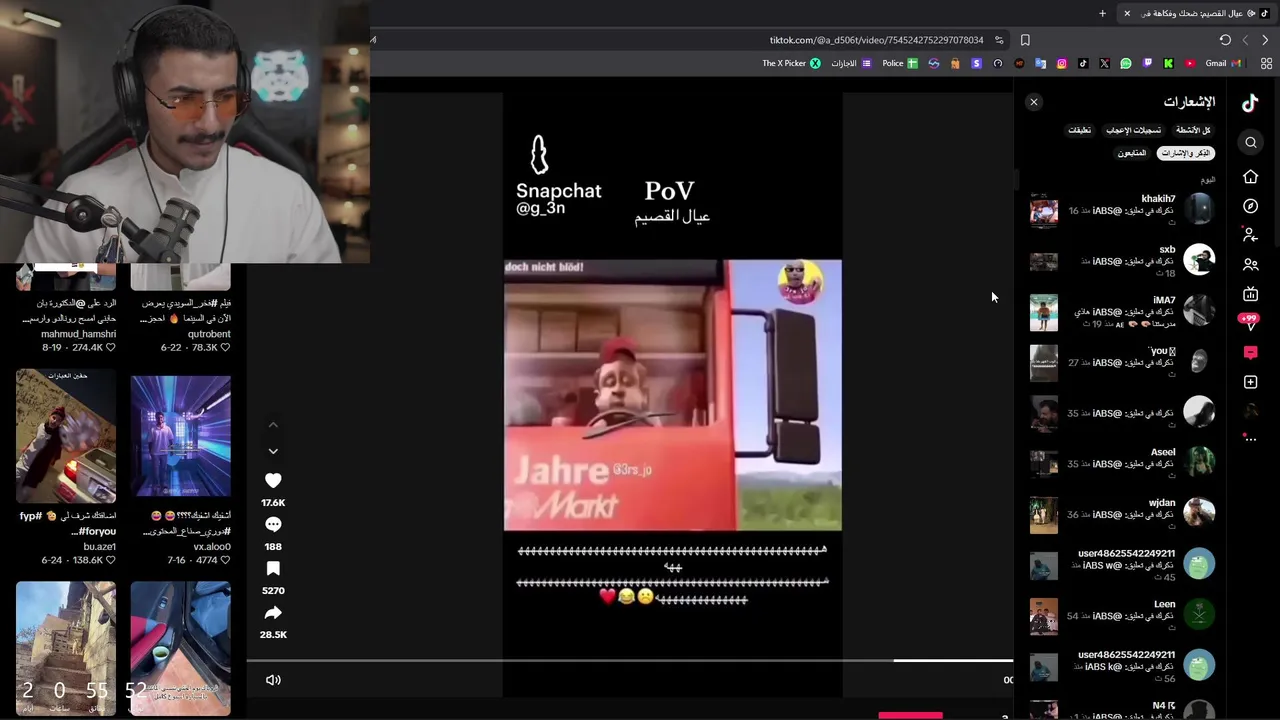
Task: Click the Upload plus icon in sidebar
Action: click(1250, 382)
